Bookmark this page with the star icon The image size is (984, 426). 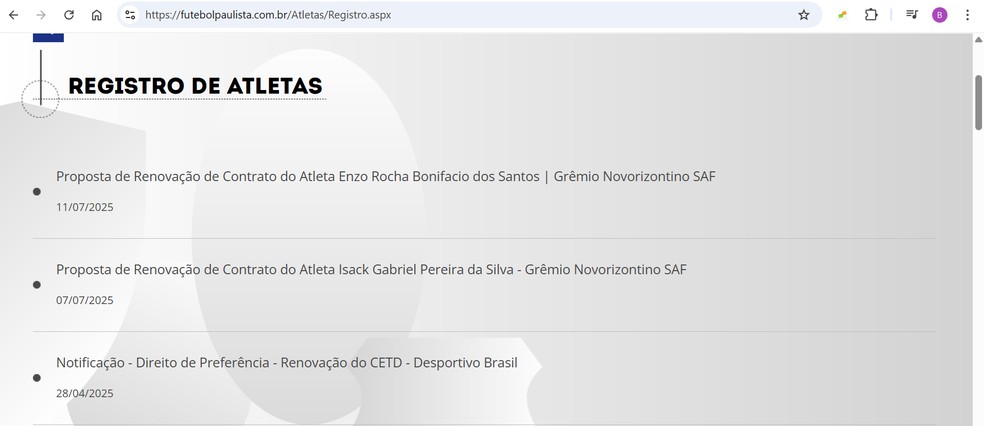pos(804,15)
